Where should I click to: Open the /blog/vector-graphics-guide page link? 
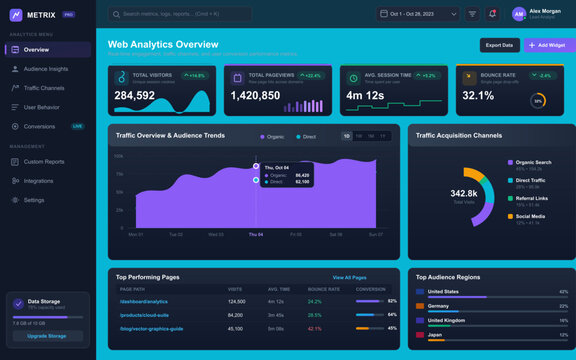pos(151,329)
